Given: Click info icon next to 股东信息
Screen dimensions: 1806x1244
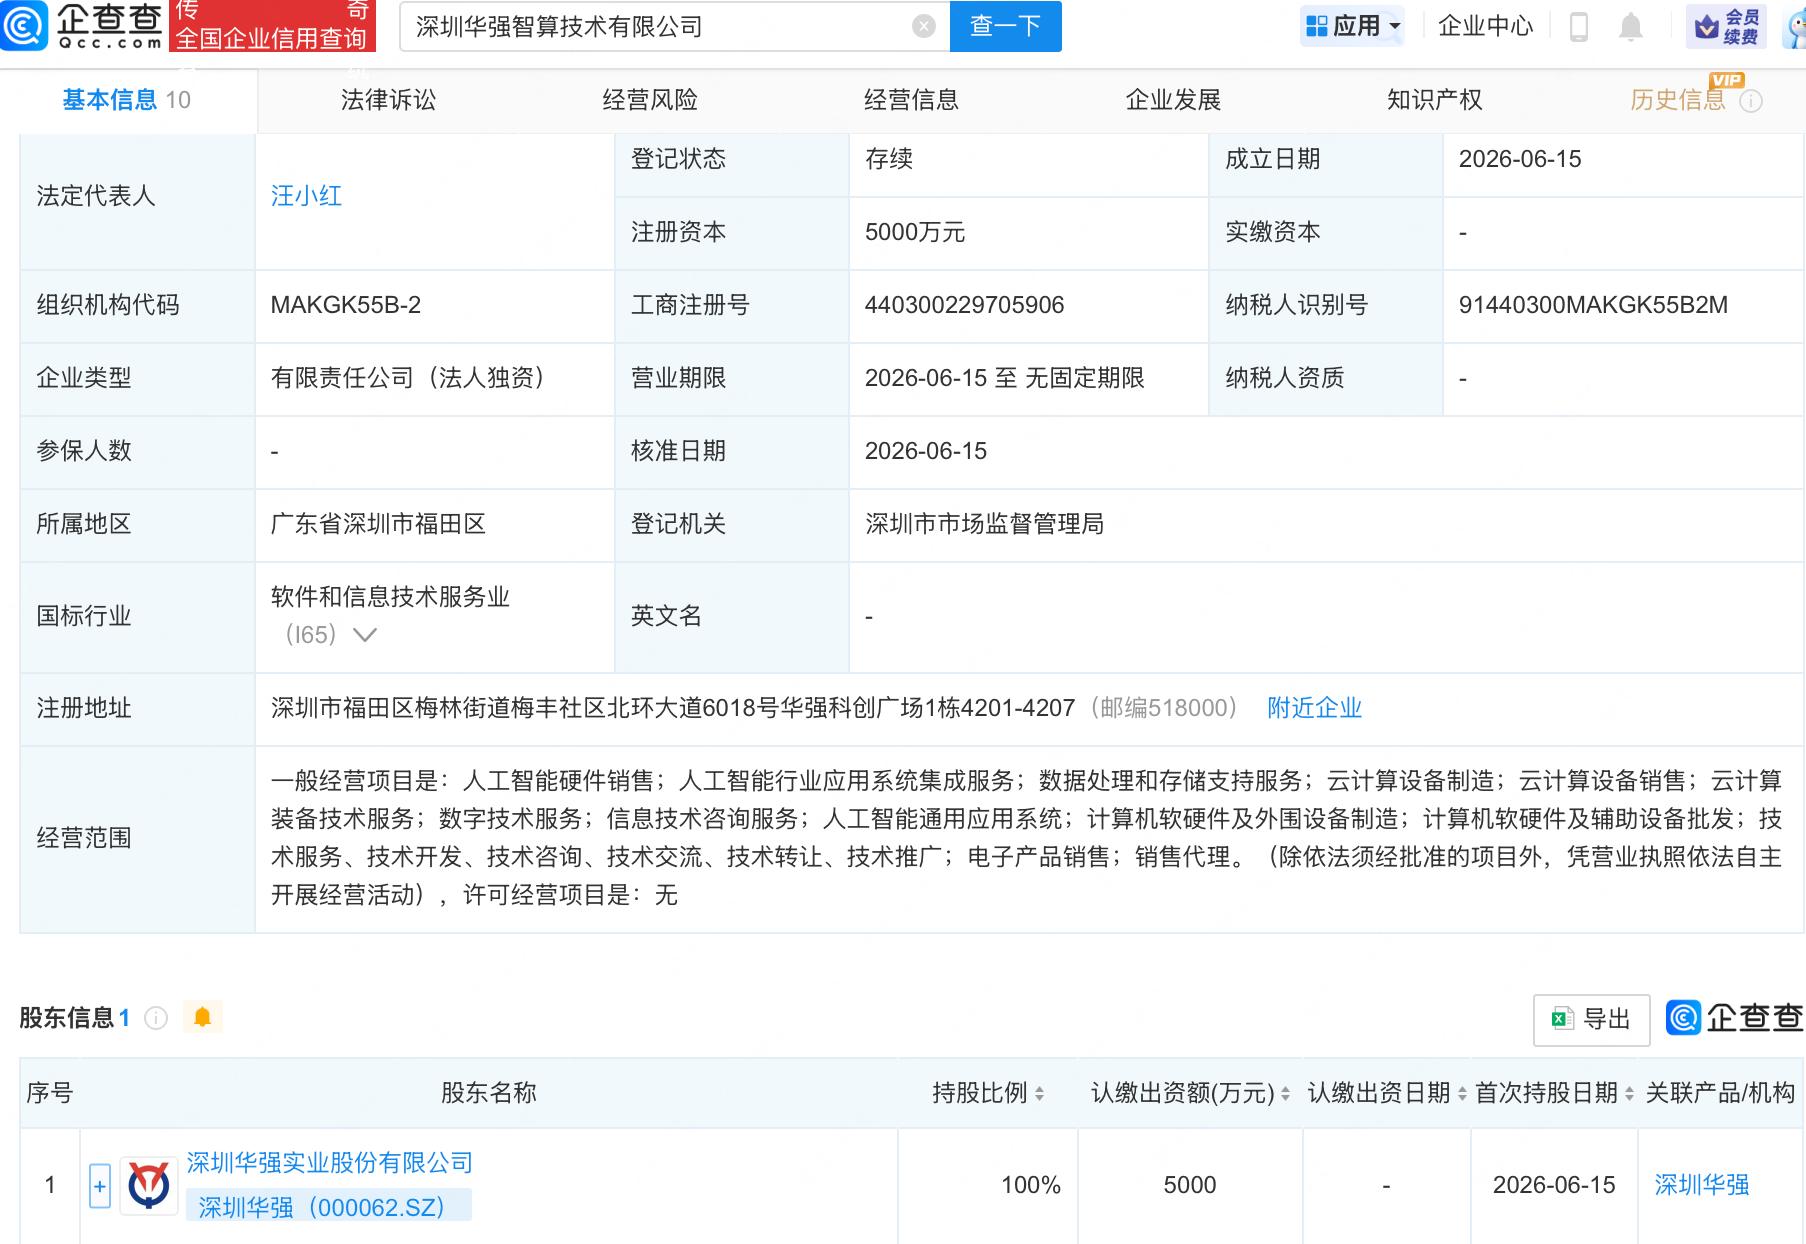Looking at the screenshot, I should point(156,1018).
